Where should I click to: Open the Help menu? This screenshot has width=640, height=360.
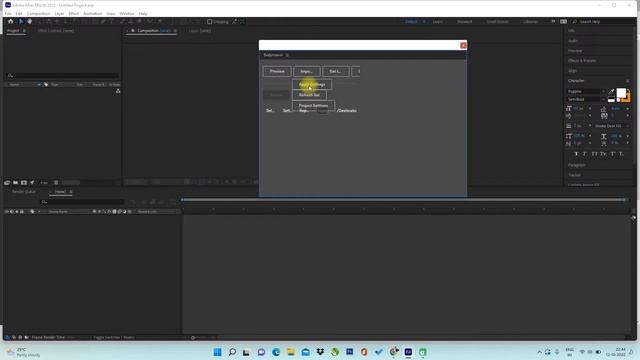point(143,13)
